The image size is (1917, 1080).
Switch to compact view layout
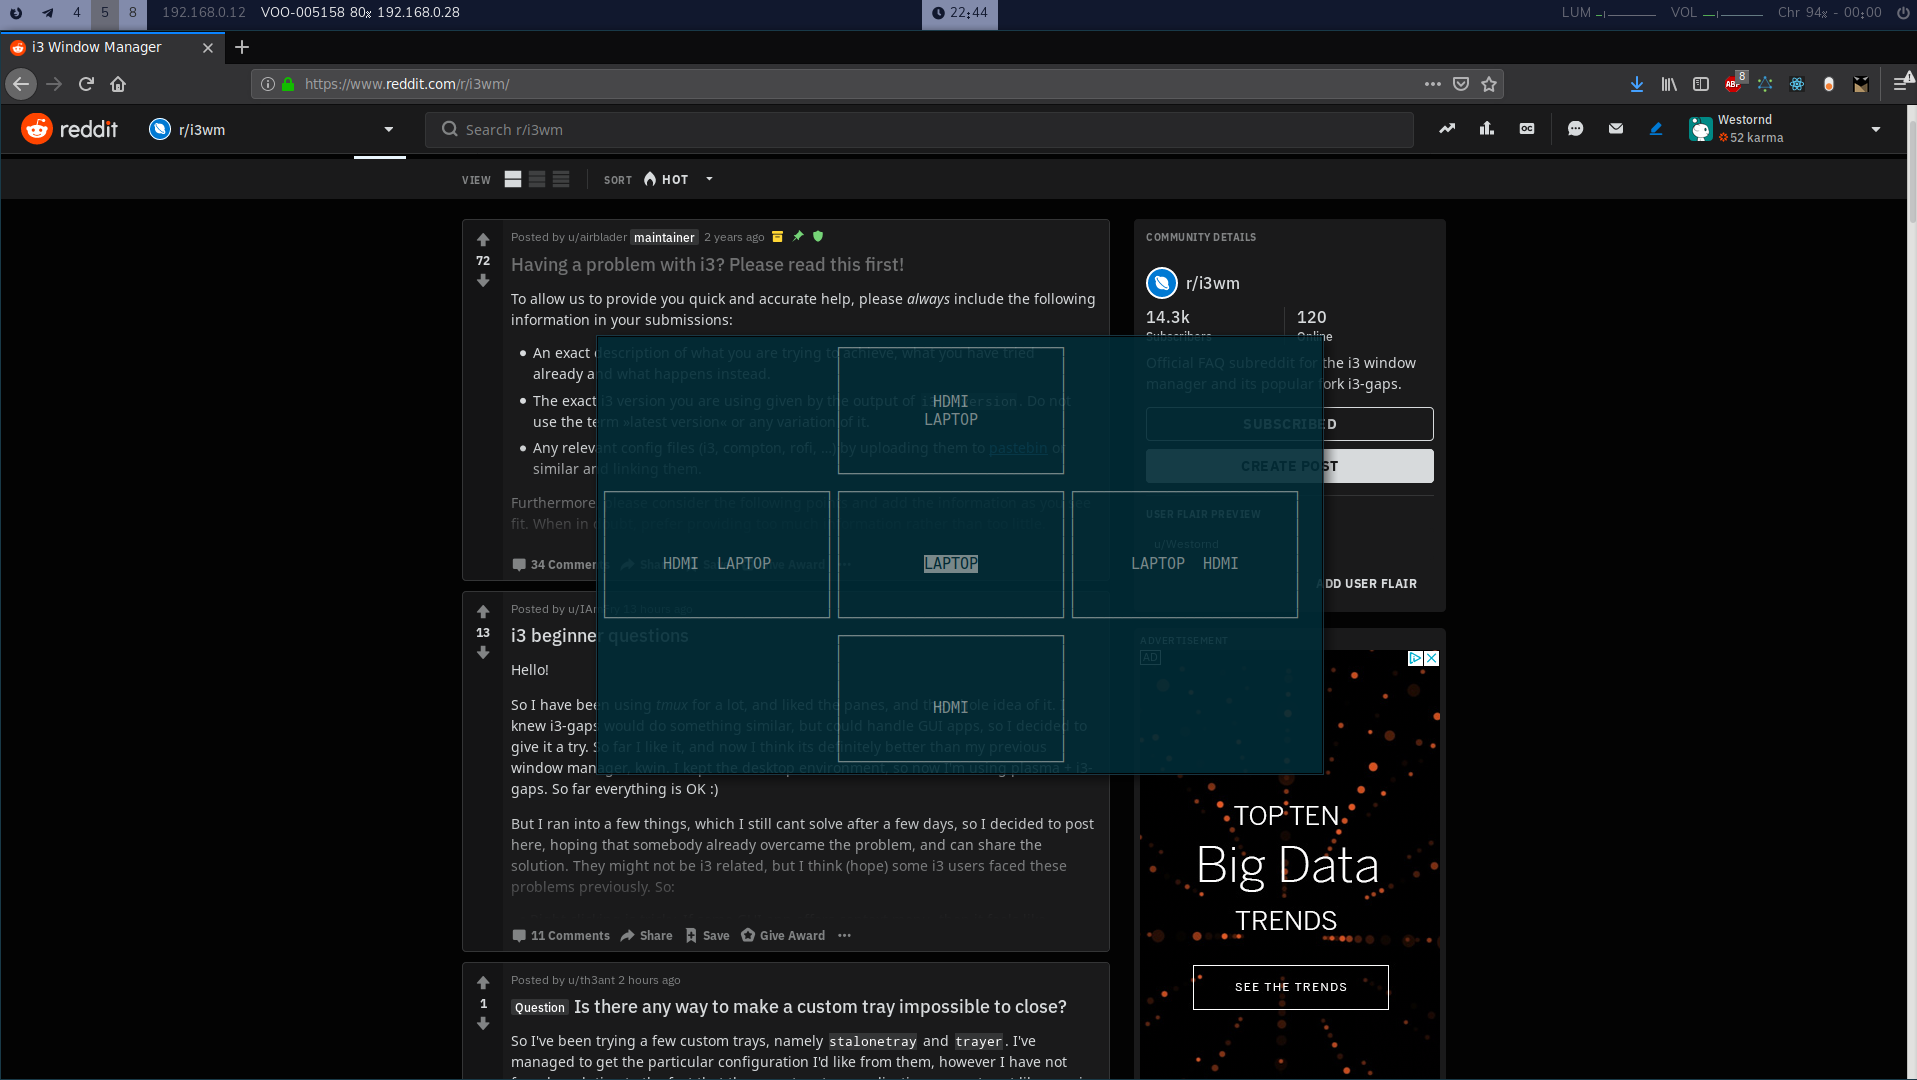click(x=561, y=179)
